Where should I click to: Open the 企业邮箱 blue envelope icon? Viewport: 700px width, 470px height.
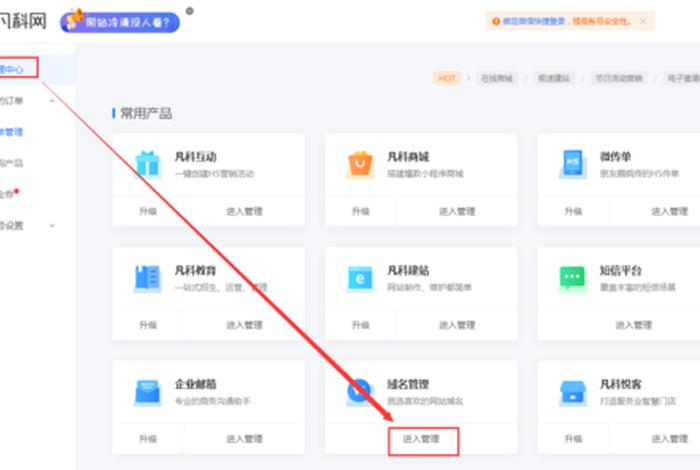pos(148,392)
